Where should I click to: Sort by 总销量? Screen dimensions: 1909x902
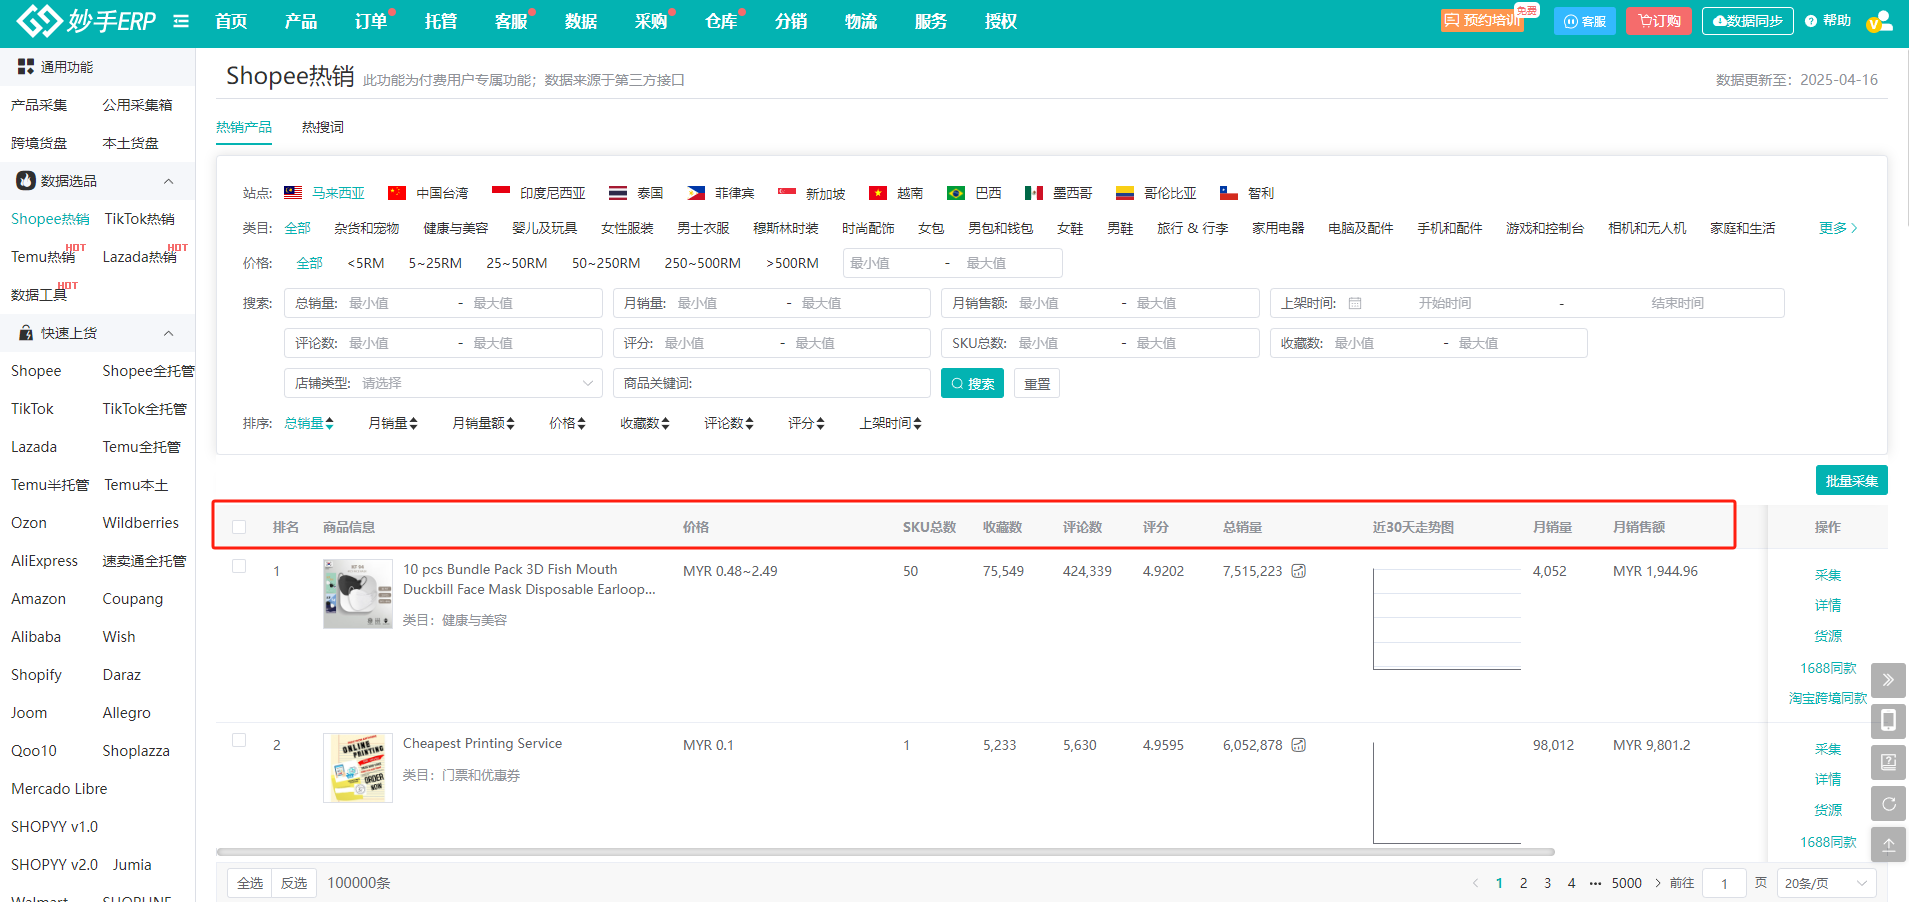coord(309,423)
